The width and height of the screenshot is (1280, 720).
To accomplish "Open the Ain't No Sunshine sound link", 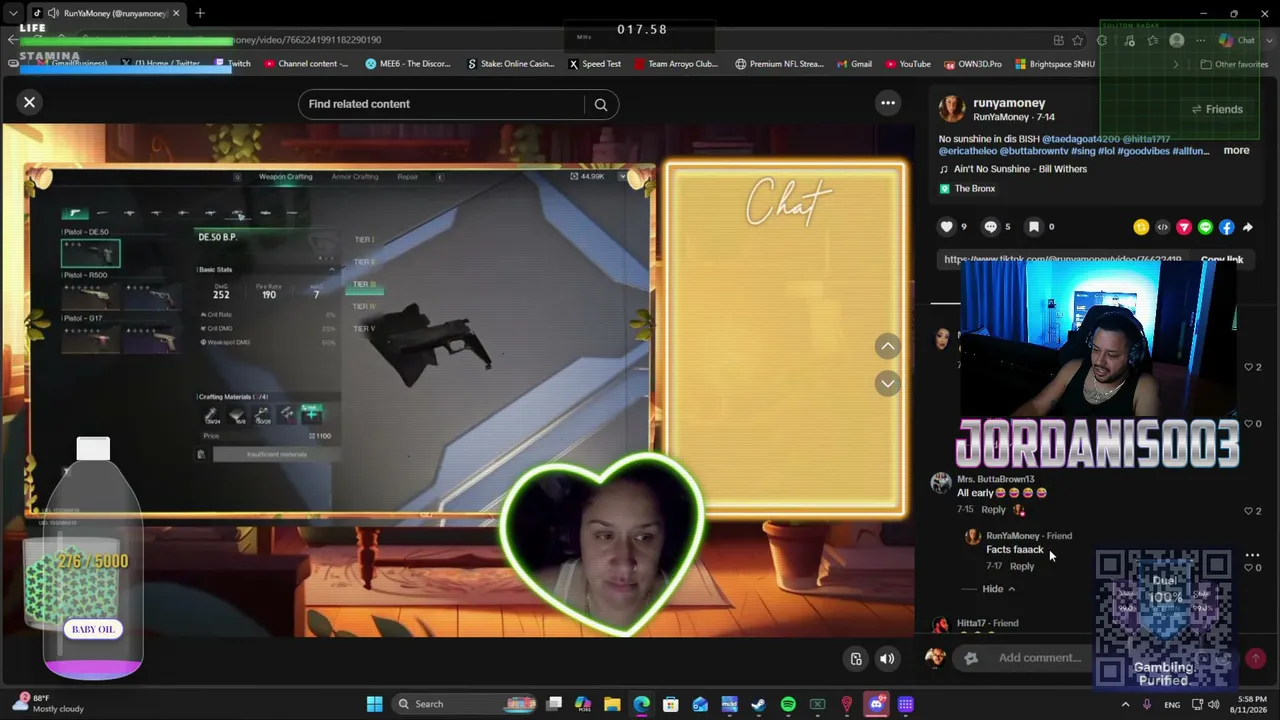I will click(1020, 169).
